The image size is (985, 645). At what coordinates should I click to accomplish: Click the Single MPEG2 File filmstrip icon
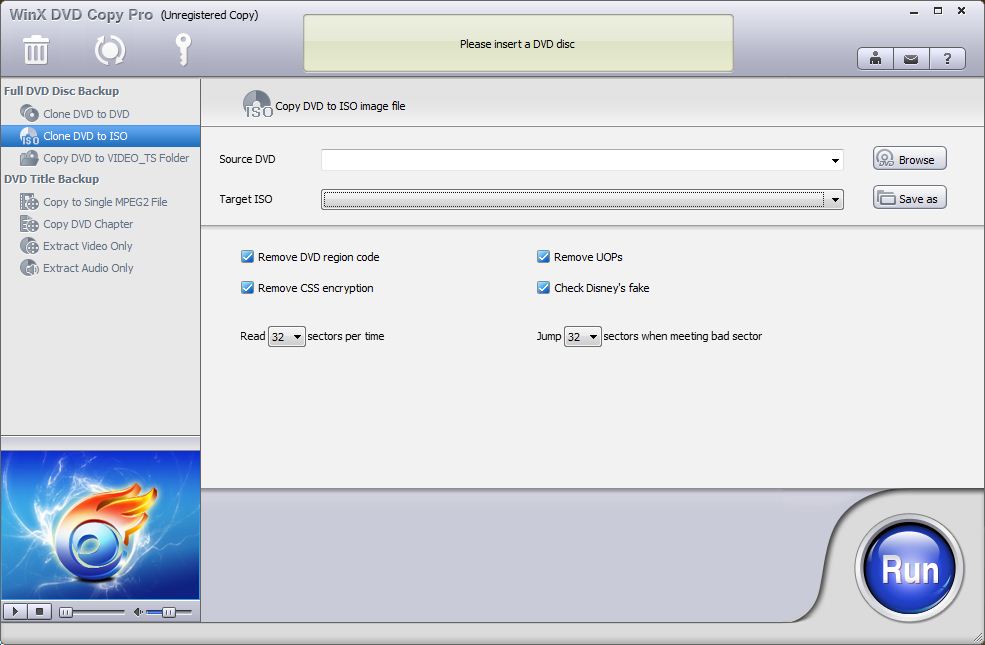pos(29,202)
